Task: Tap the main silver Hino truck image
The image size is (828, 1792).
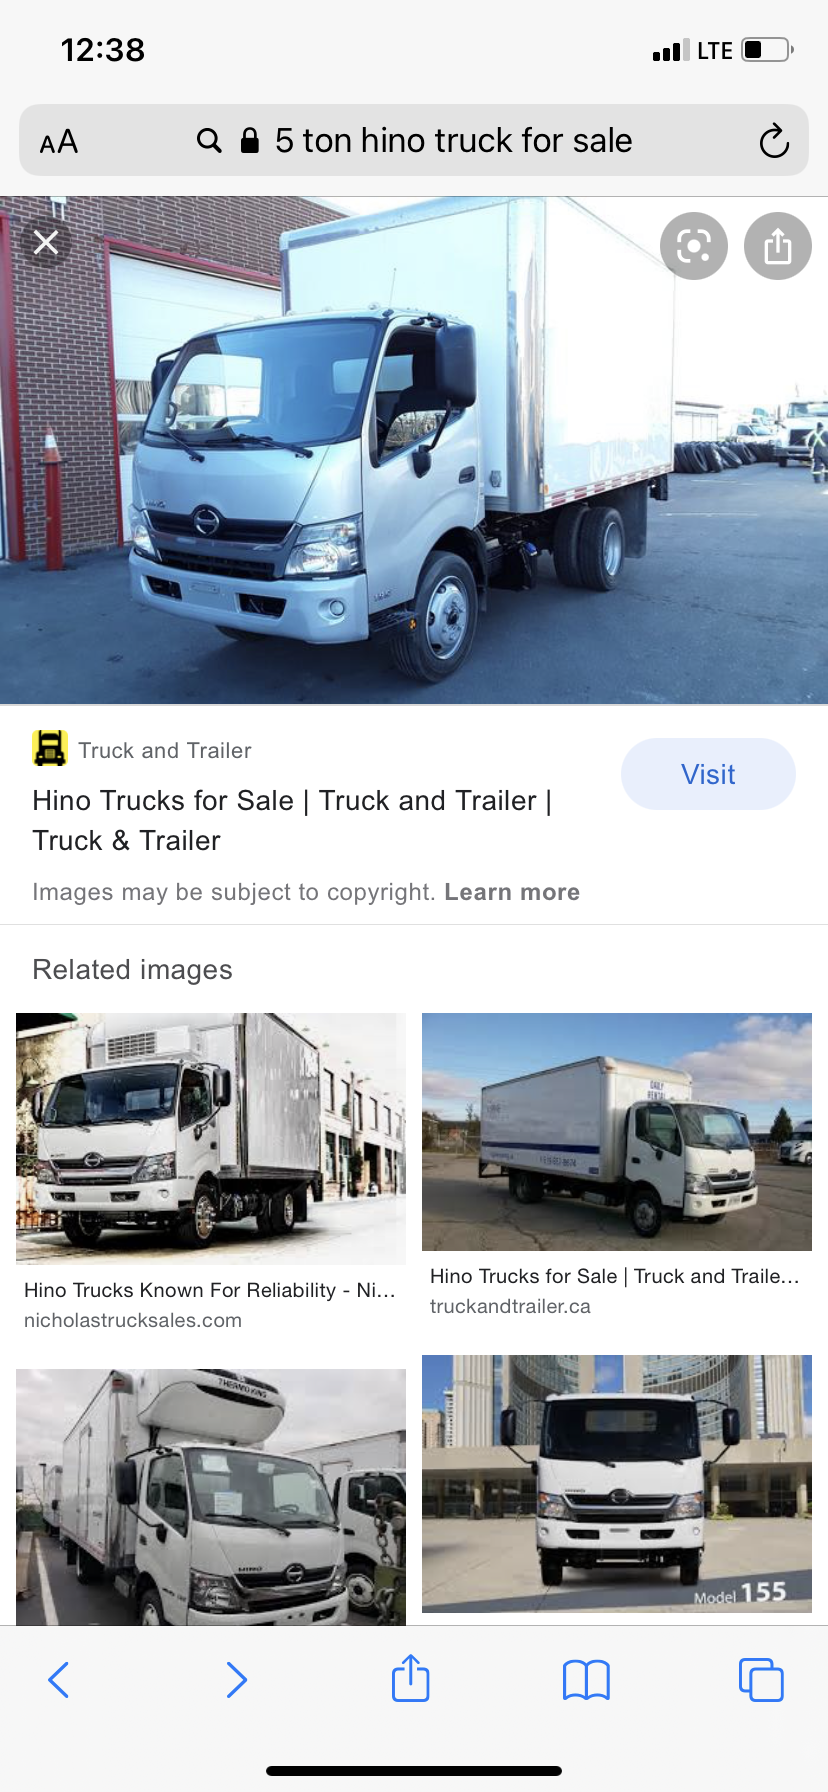Action: pos(414,451)
